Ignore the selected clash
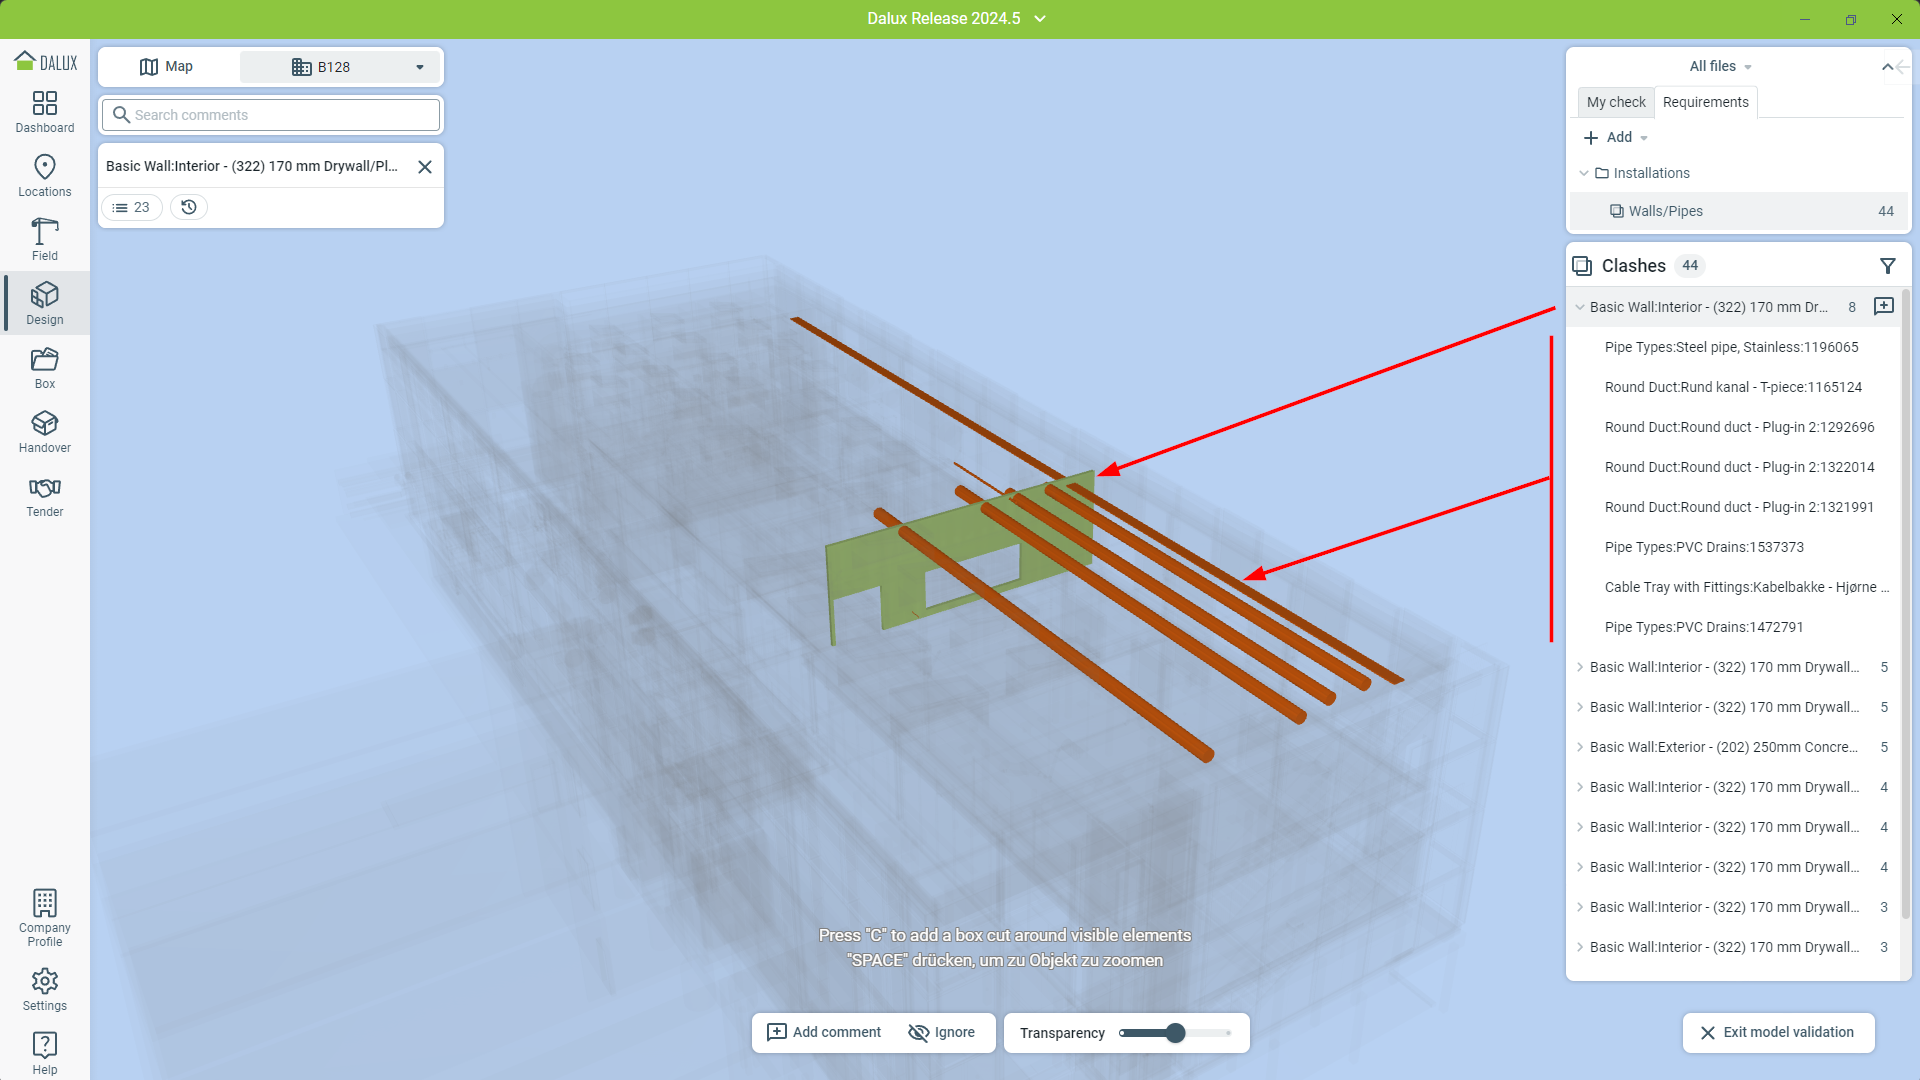 941,1032
